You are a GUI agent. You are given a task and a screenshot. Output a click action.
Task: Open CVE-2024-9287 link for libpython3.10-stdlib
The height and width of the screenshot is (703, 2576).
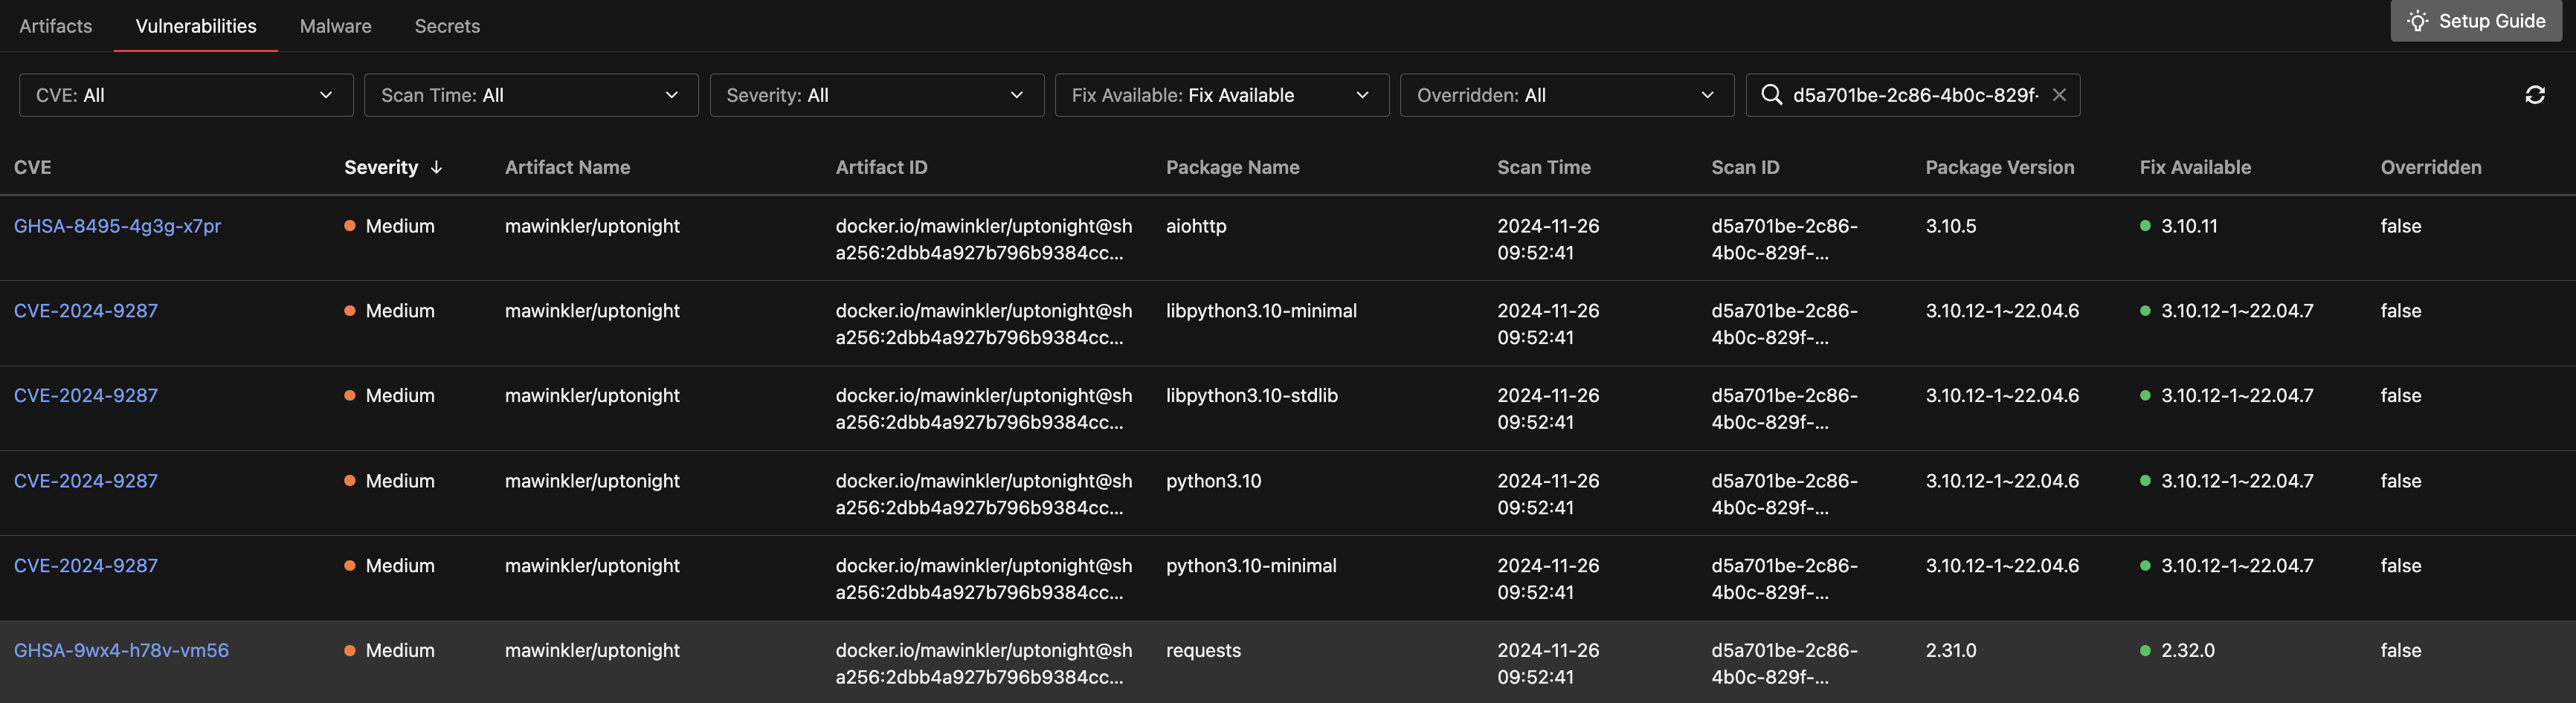click(x=86, y=396)
